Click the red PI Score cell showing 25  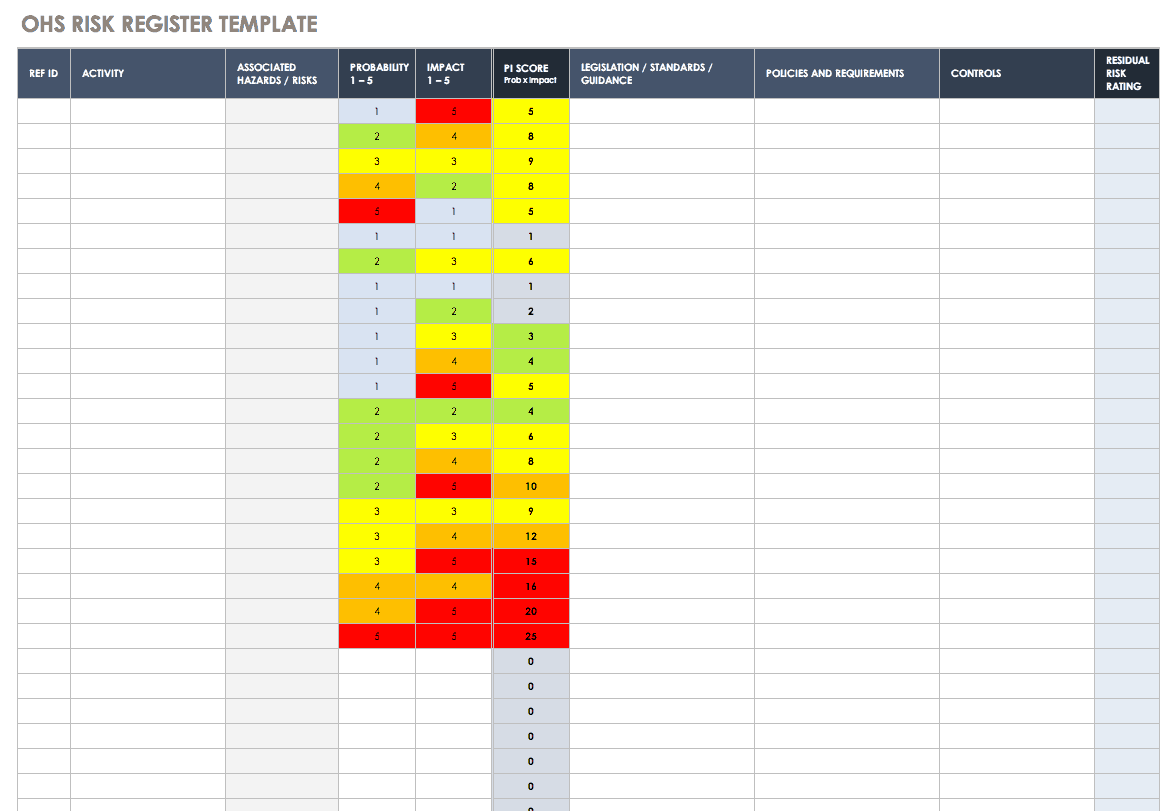click(x=530, y=635)
